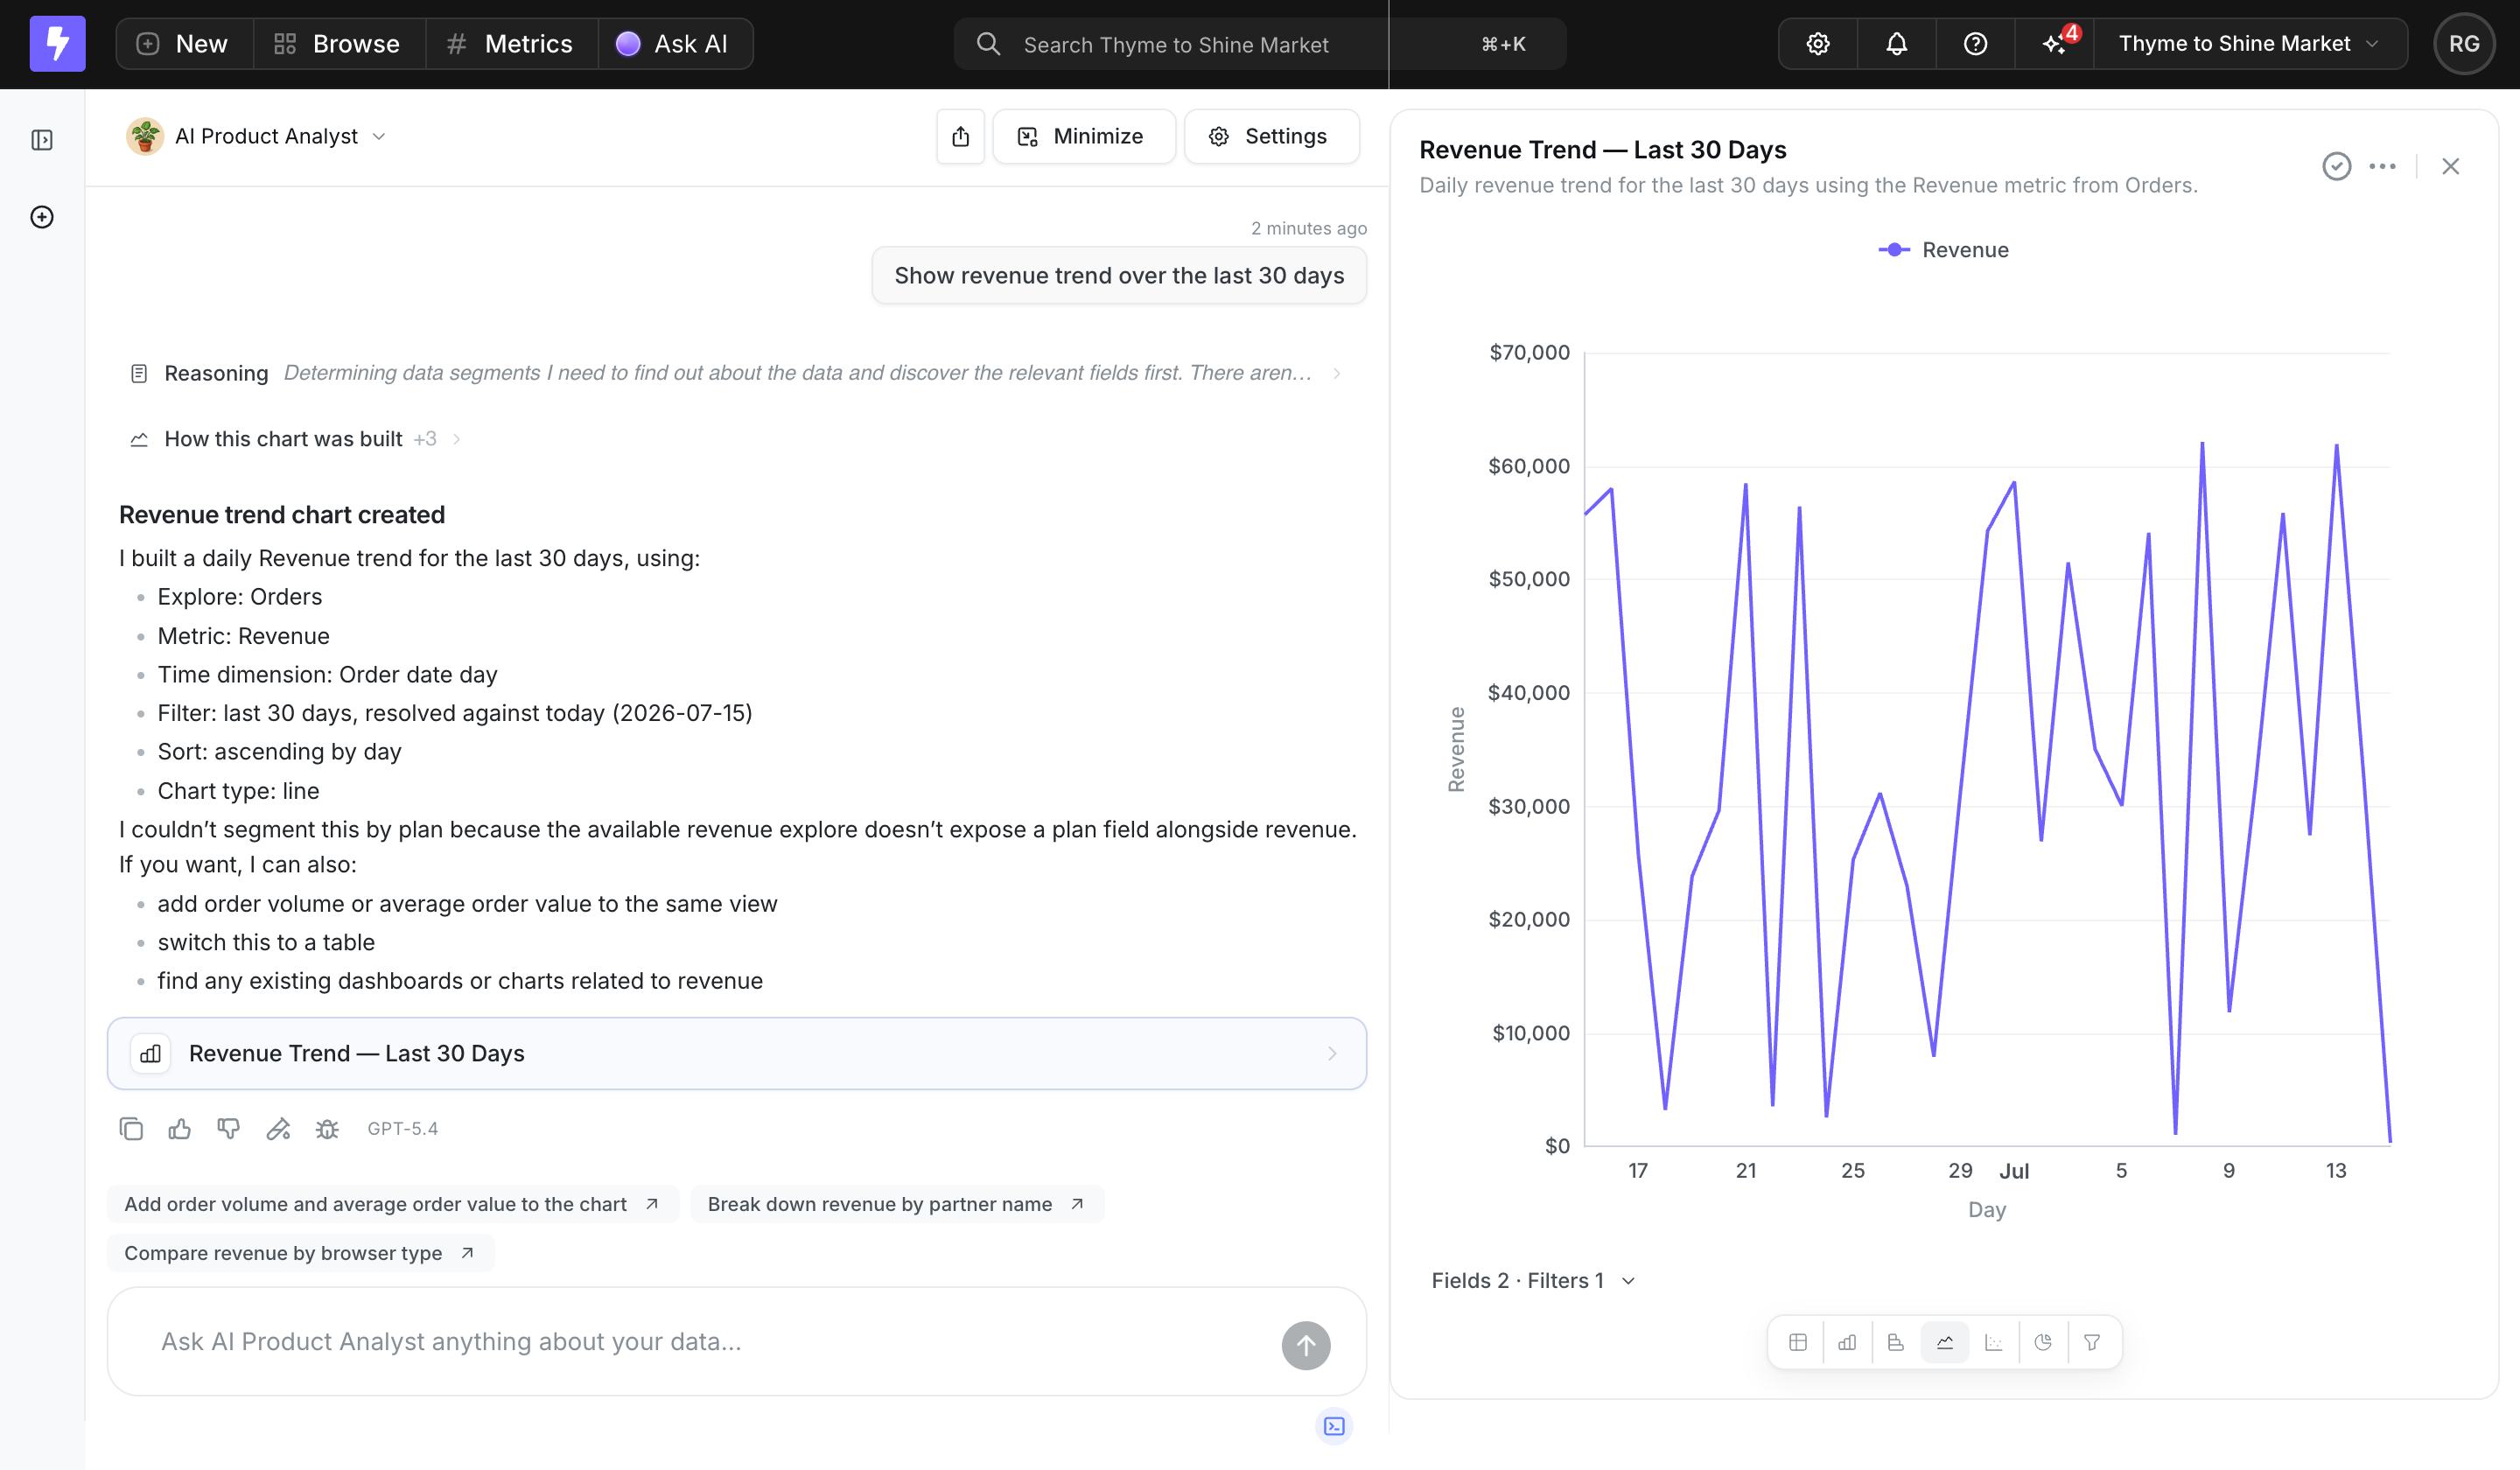Viewport: 2520px width, 1470px height.
Task: Expand Fields 2 · Filters 1 section
Action: 1533,1281
